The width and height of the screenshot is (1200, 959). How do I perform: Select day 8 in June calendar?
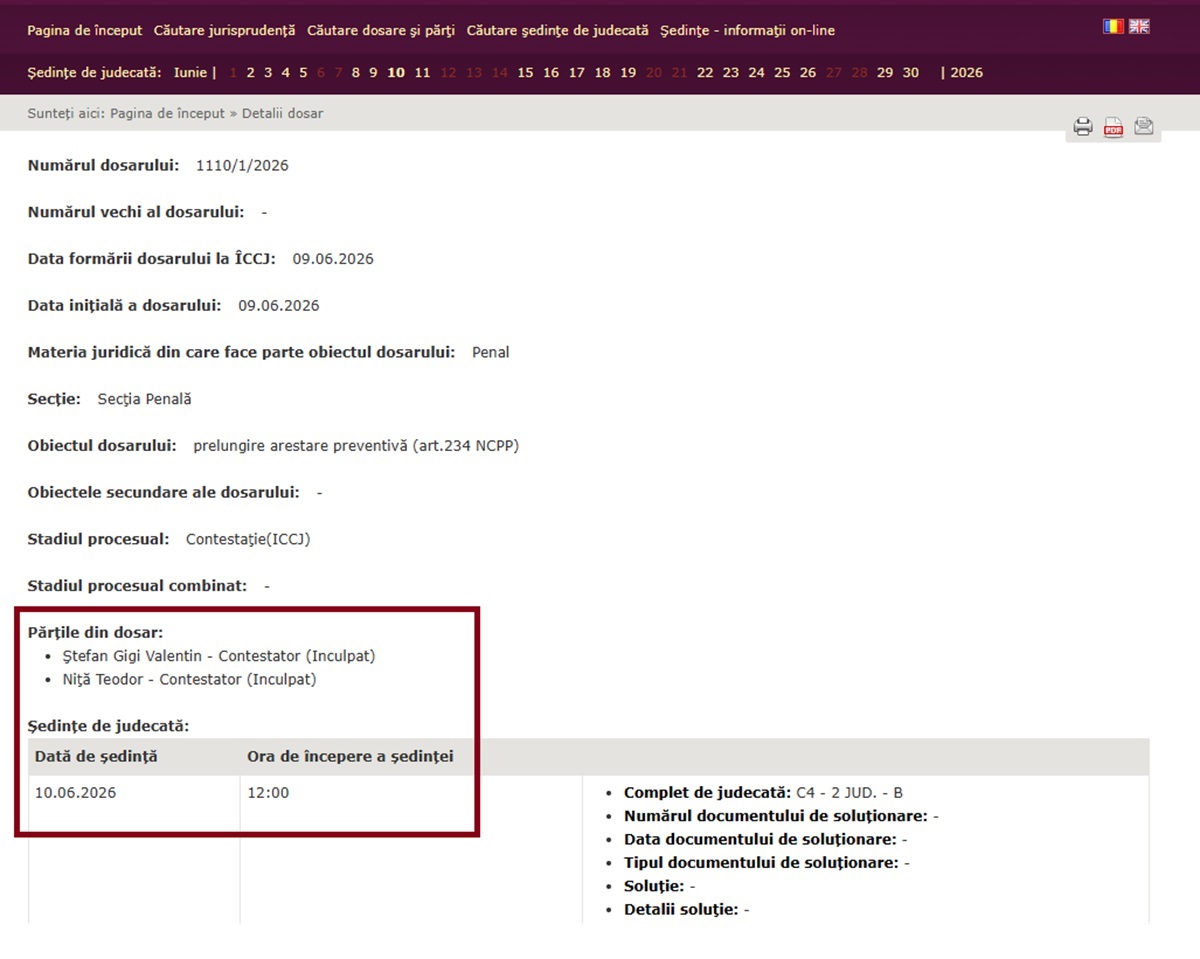tap(356, 73)
